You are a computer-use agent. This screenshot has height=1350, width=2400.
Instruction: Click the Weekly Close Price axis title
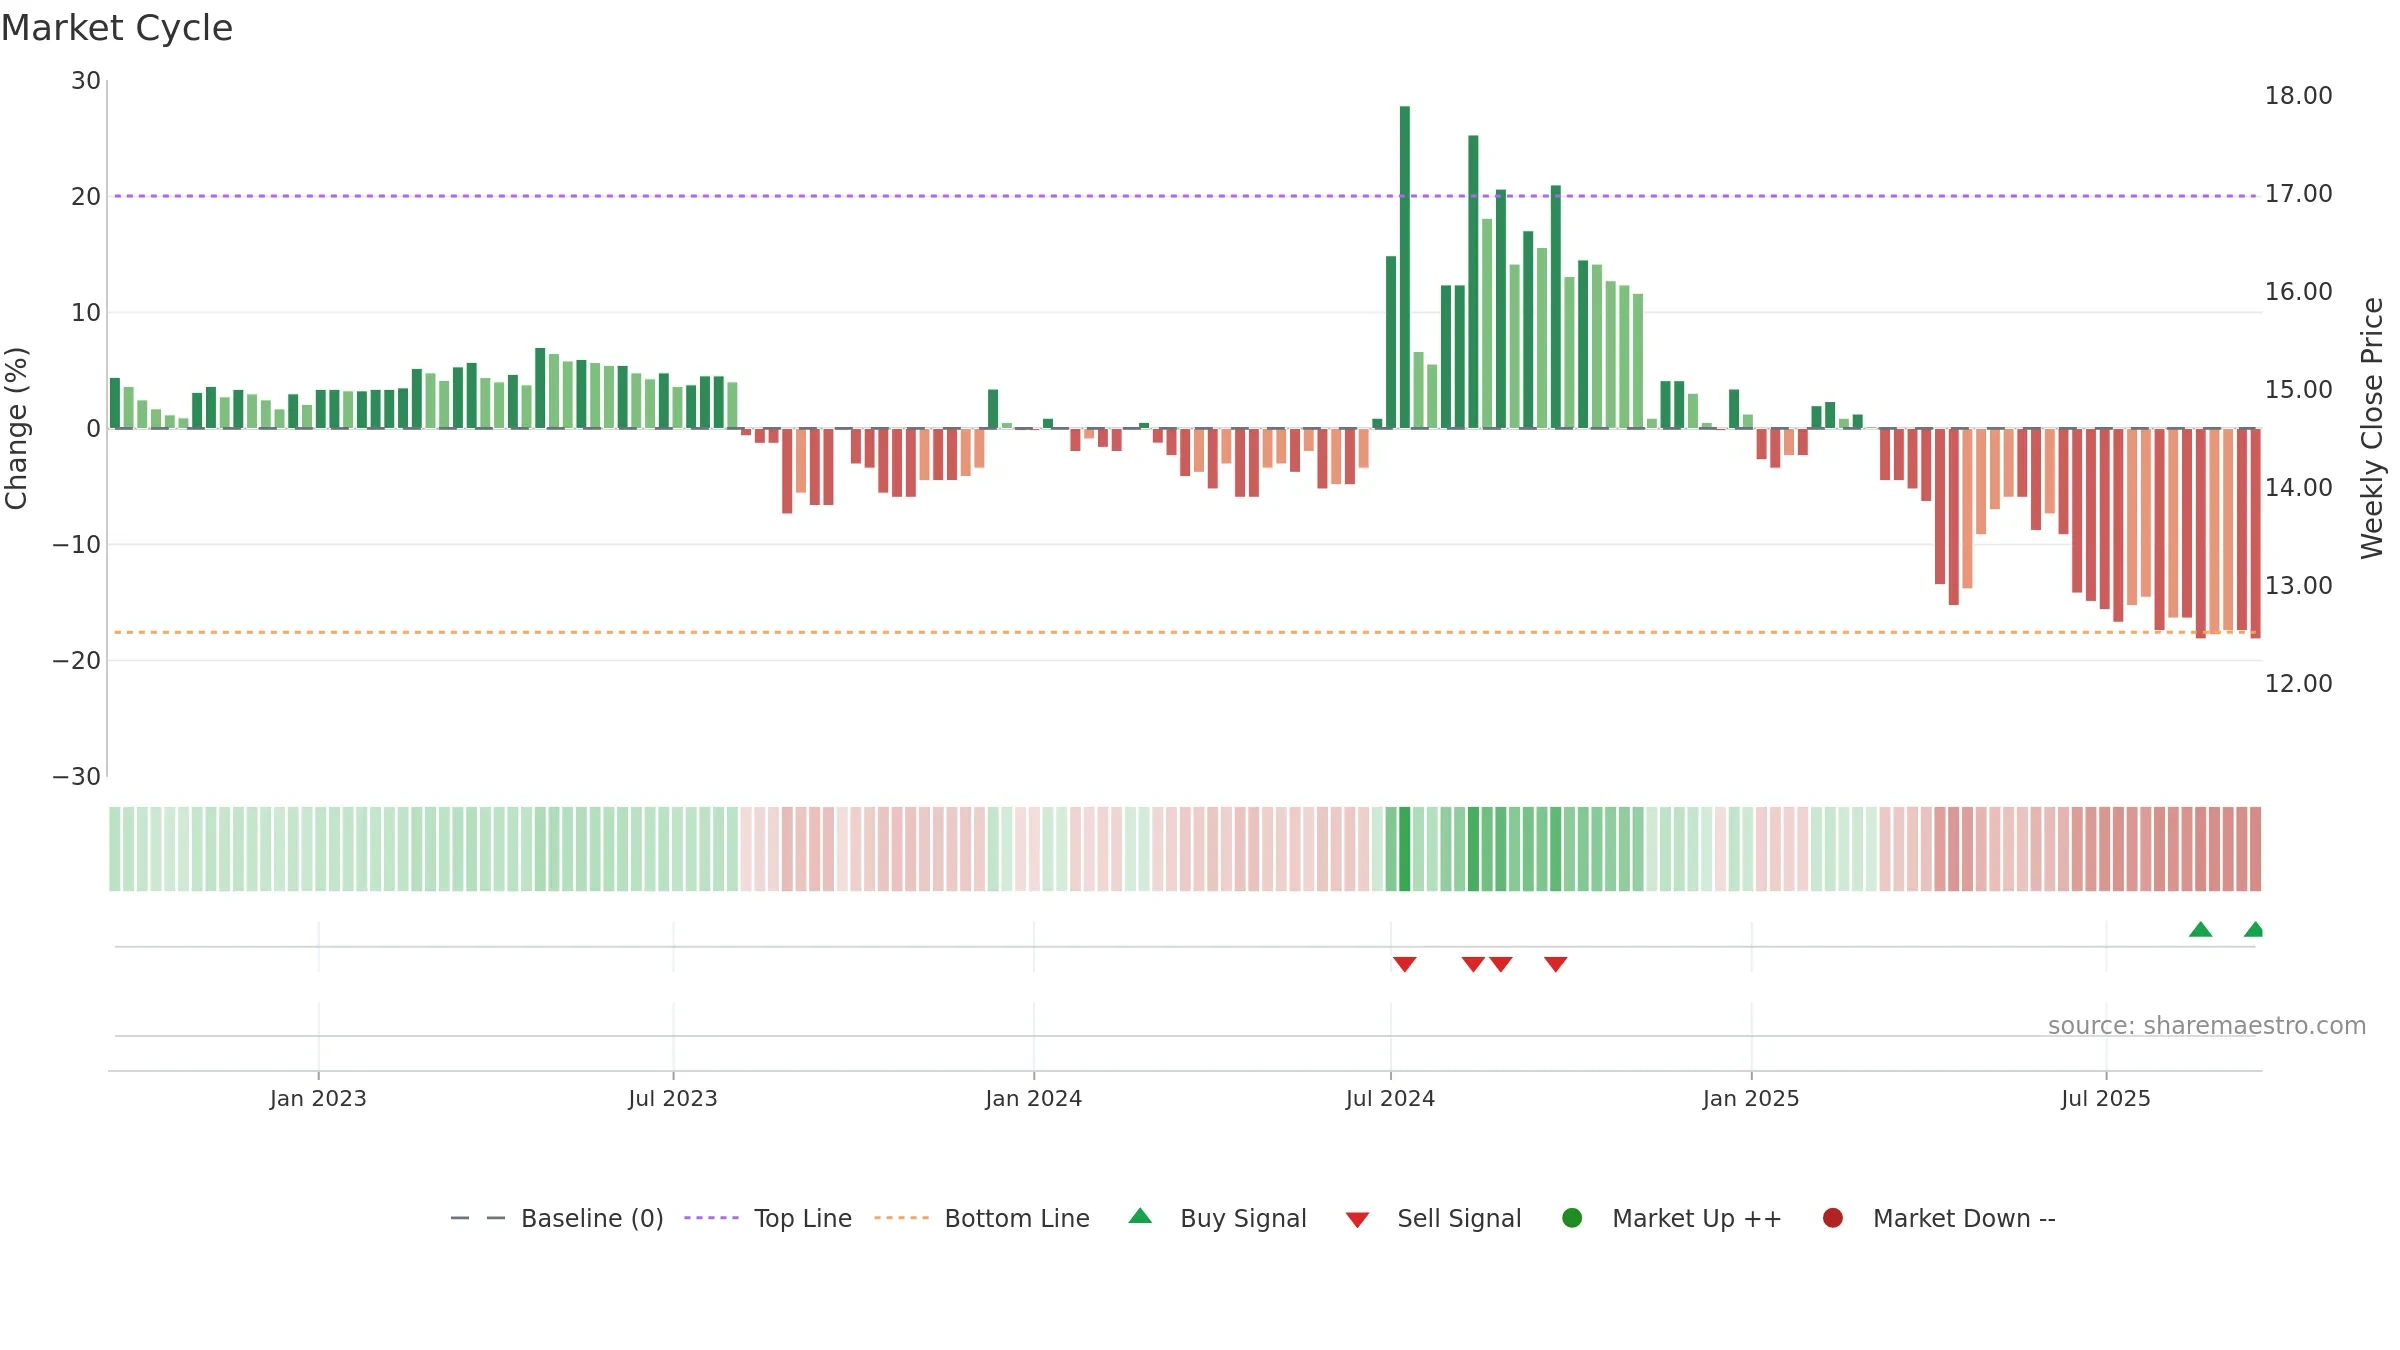[x=2372, y=428]
